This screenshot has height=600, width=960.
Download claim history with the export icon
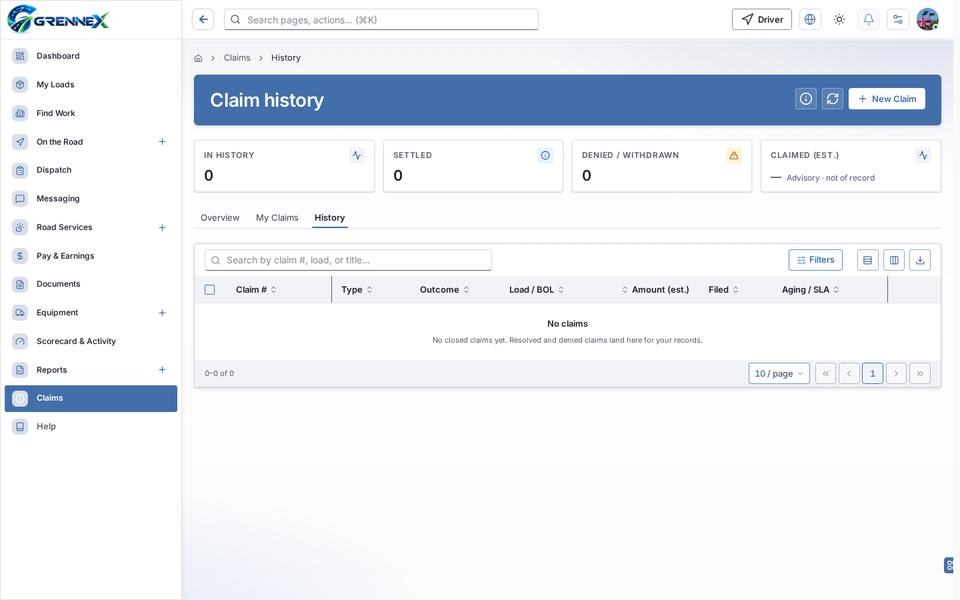click(920, 260)
